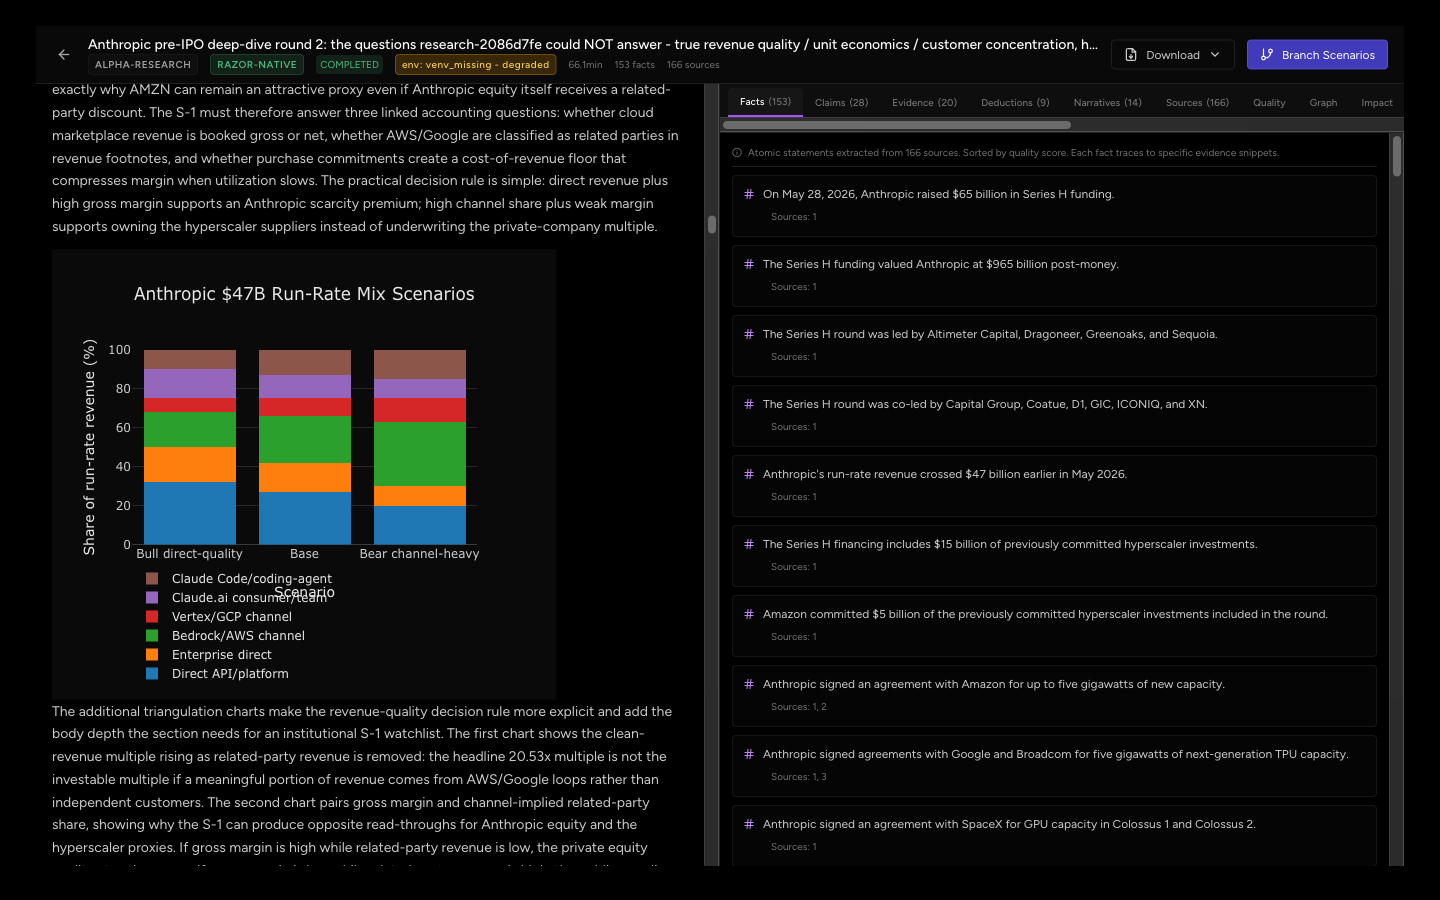Click the COMPLETED status badge
The width and height of the screenshot is (1440, 900).
(349, 65)
